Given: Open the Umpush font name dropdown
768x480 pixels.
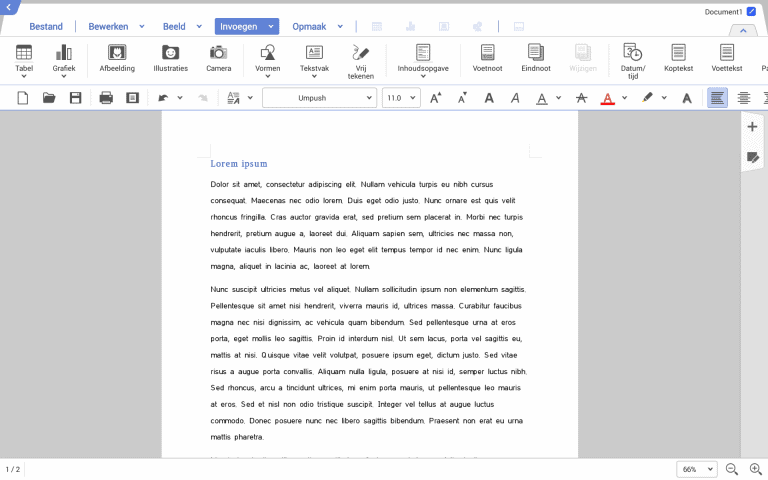Looking at the screenshot, I should tap(319, 98).
